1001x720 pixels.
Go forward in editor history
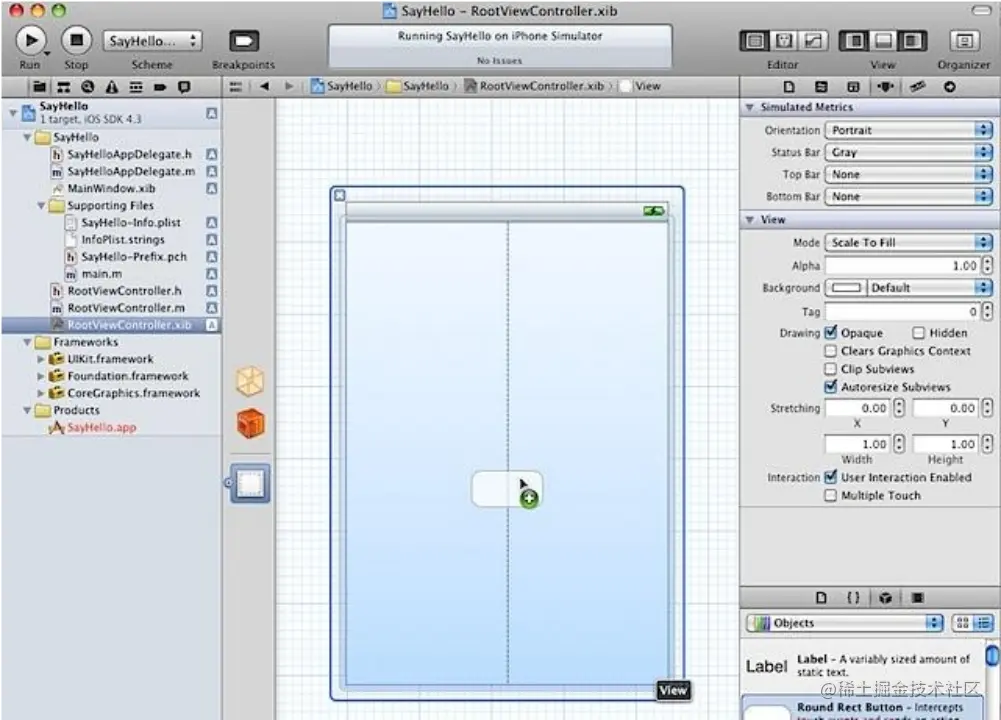tap(289, 86)
